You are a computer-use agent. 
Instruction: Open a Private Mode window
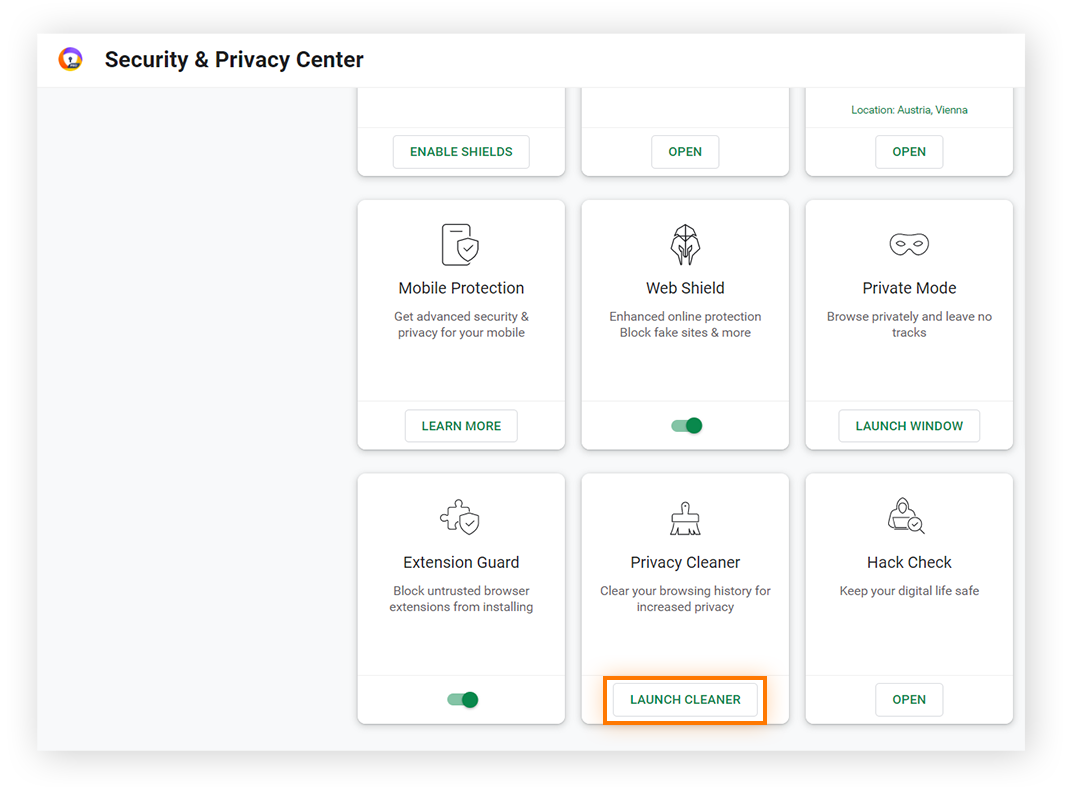909,426
